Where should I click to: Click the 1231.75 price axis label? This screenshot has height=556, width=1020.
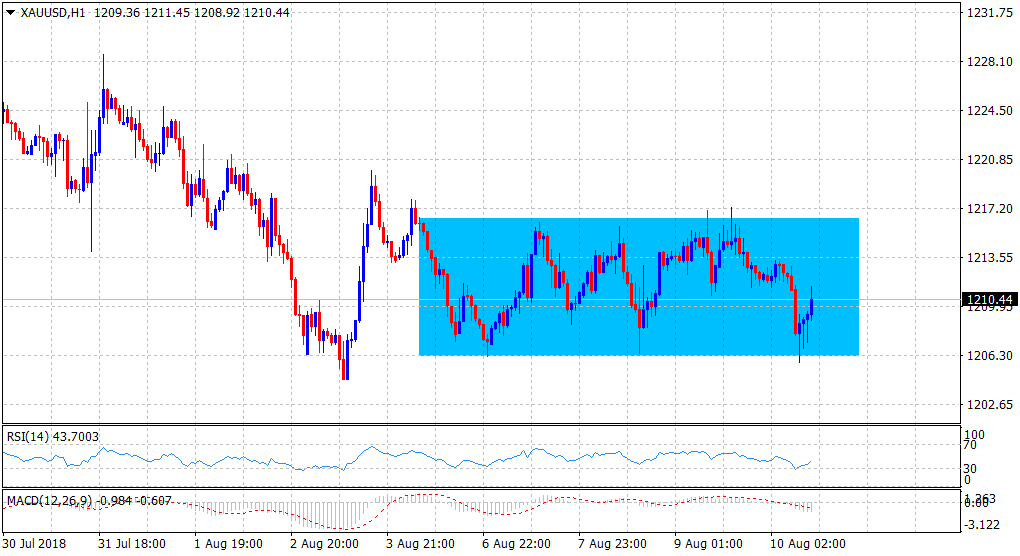click(988, 13)
